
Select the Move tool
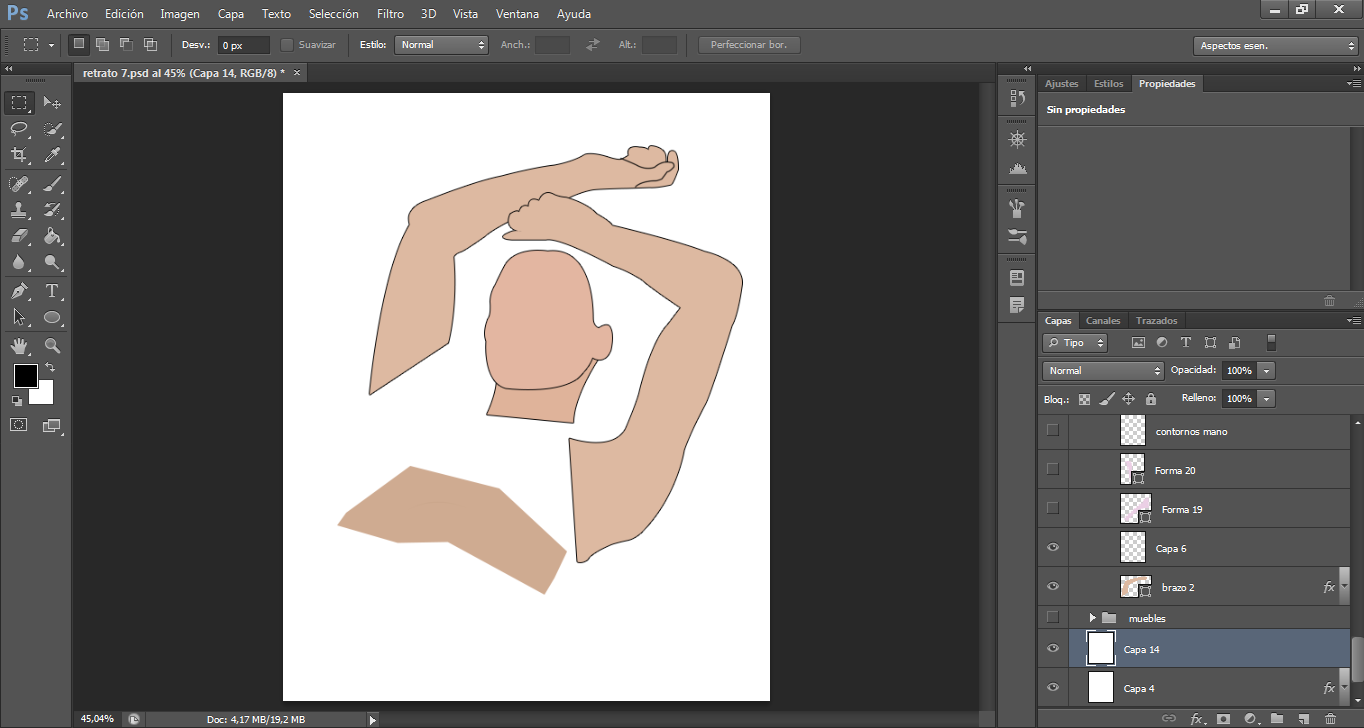53,102
